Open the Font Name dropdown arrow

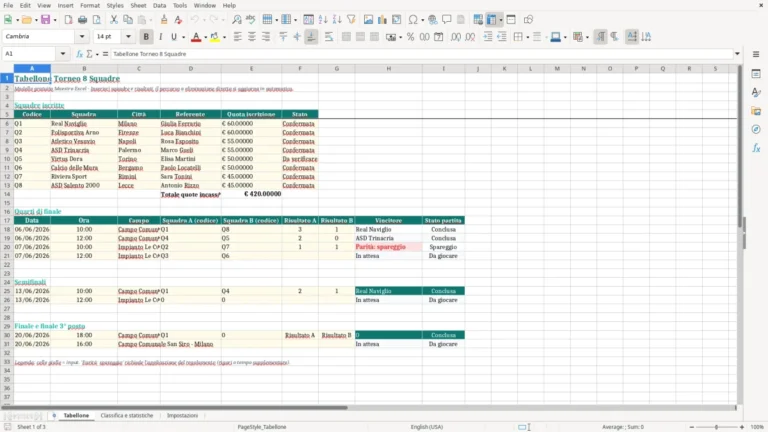[x=82, y=37]
